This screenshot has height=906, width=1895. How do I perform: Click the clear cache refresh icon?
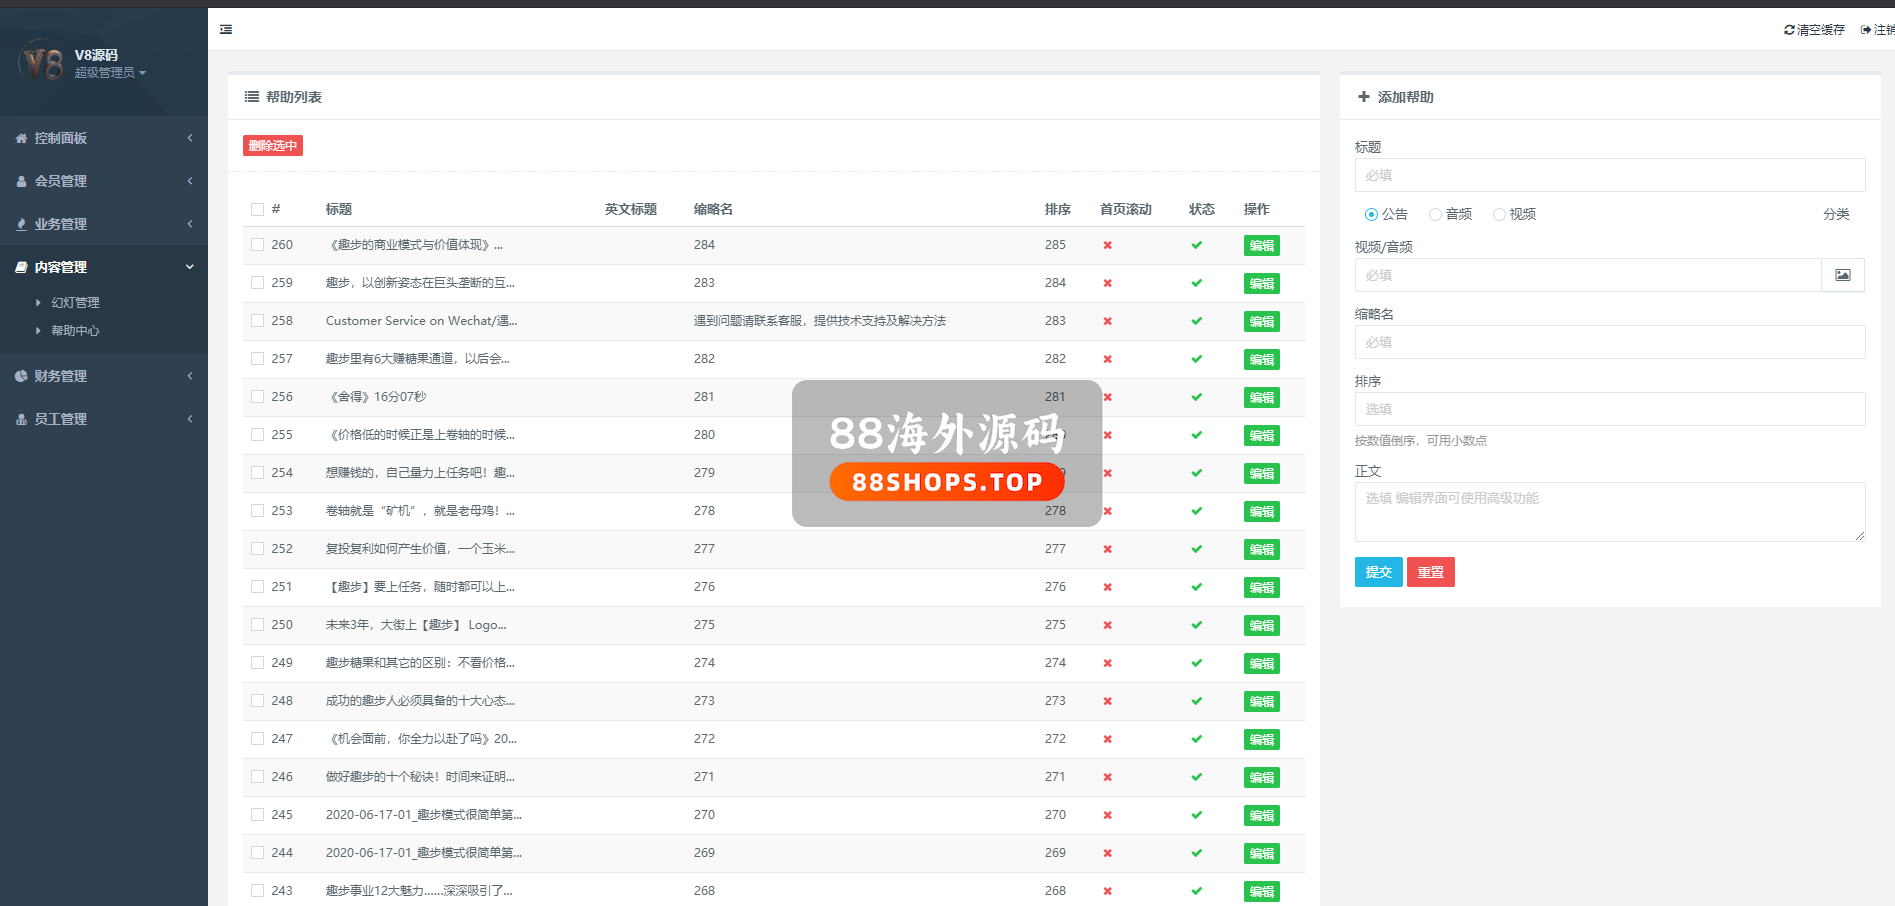point(1789,30)
